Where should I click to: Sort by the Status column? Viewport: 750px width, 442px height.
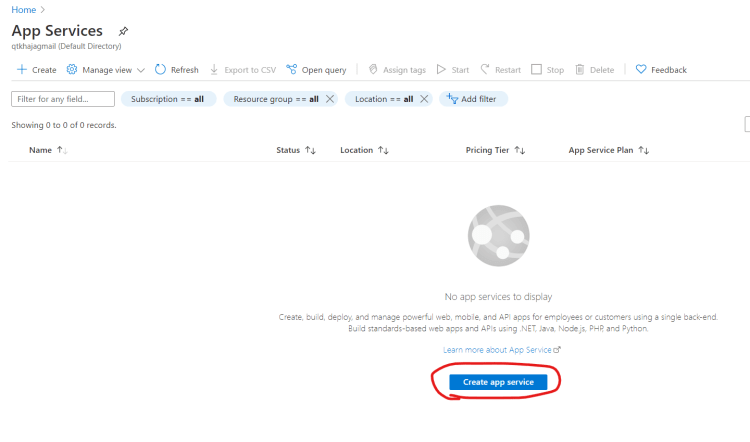pos(296,150)
